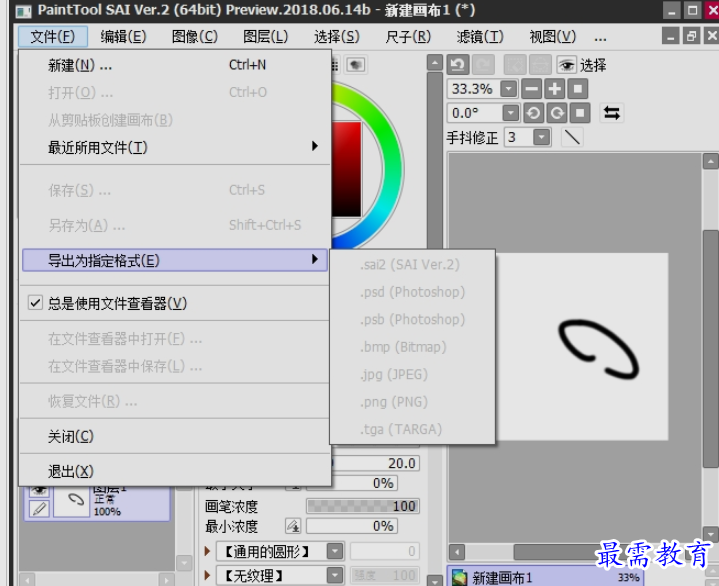Screen dimensions: 719x586
Task: Open the 33.3% zoom dropdown
Action: pyautogui.click(x=509, y=88)
